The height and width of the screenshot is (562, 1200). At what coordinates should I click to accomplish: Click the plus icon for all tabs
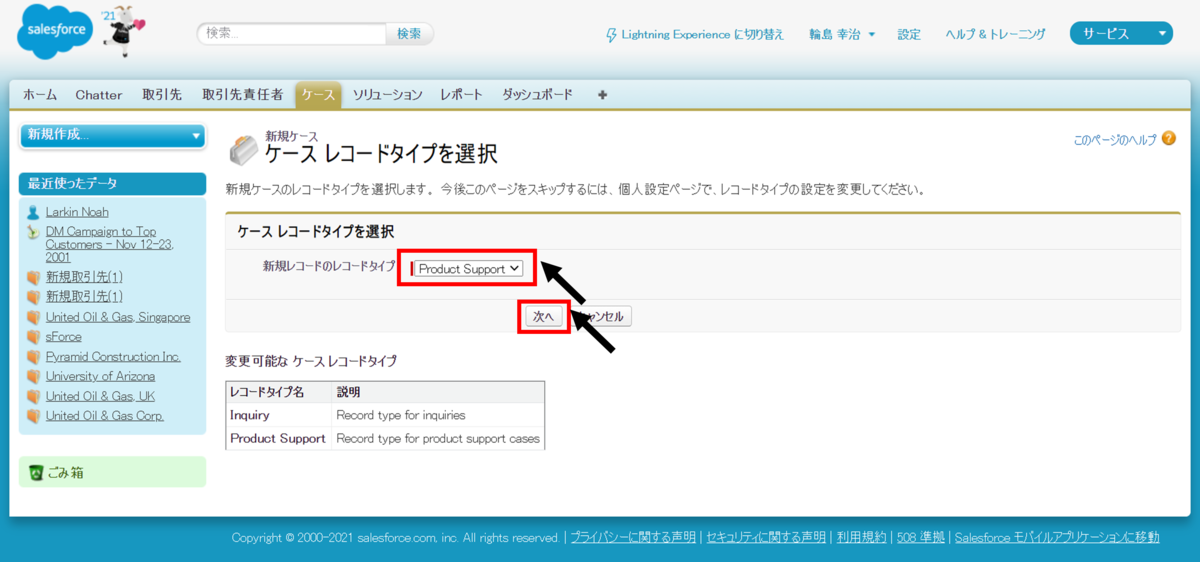(x=602, y=95)
